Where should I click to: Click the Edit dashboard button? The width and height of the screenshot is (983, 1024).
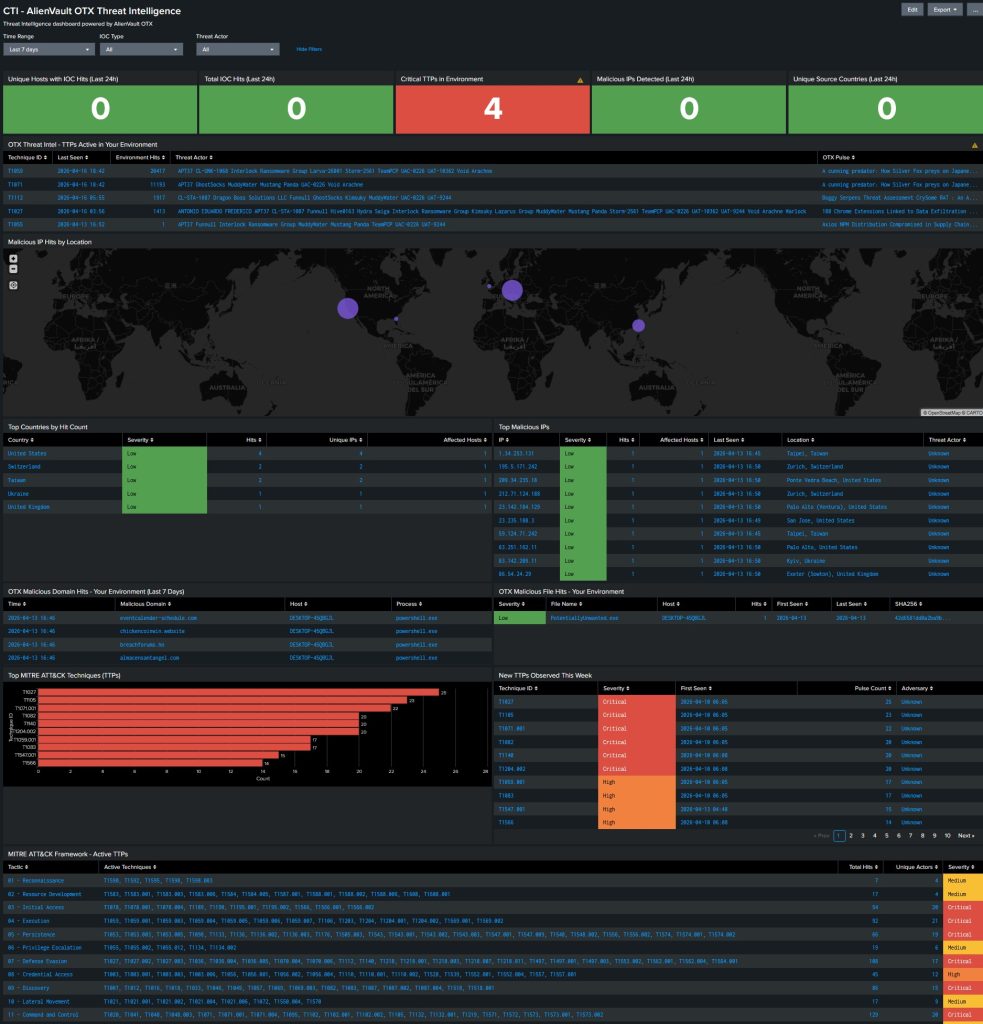[x=912, y=9]
